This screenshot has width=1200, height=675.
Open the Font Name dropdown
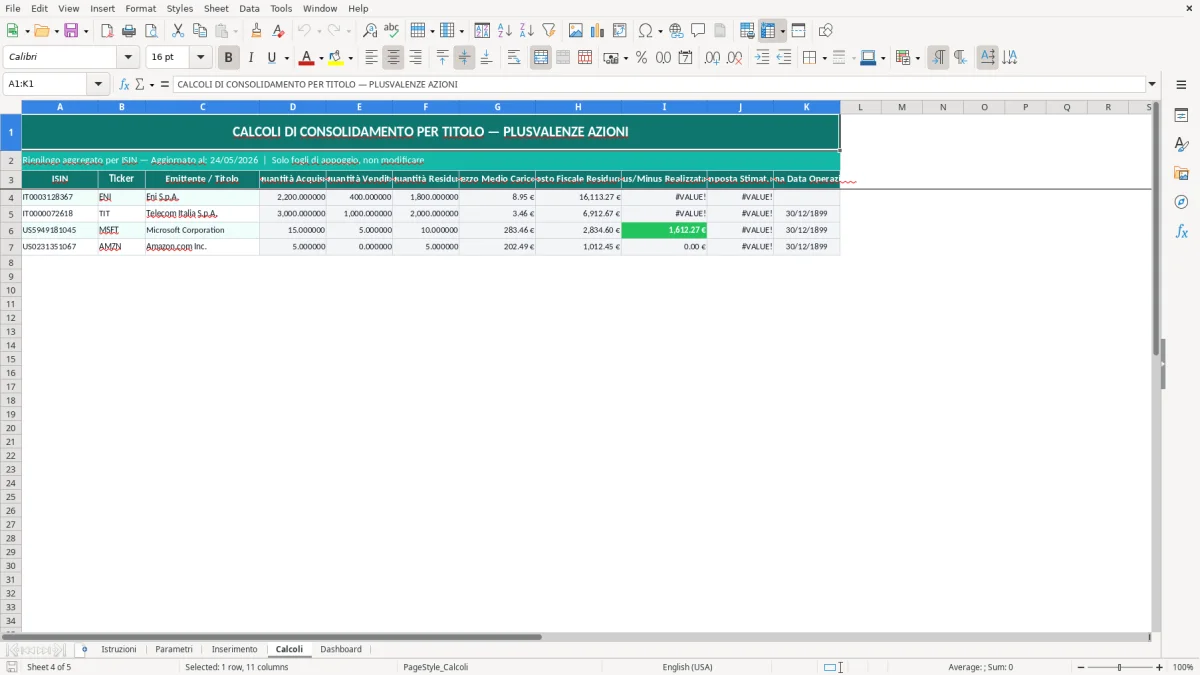(x=128, y=58)
